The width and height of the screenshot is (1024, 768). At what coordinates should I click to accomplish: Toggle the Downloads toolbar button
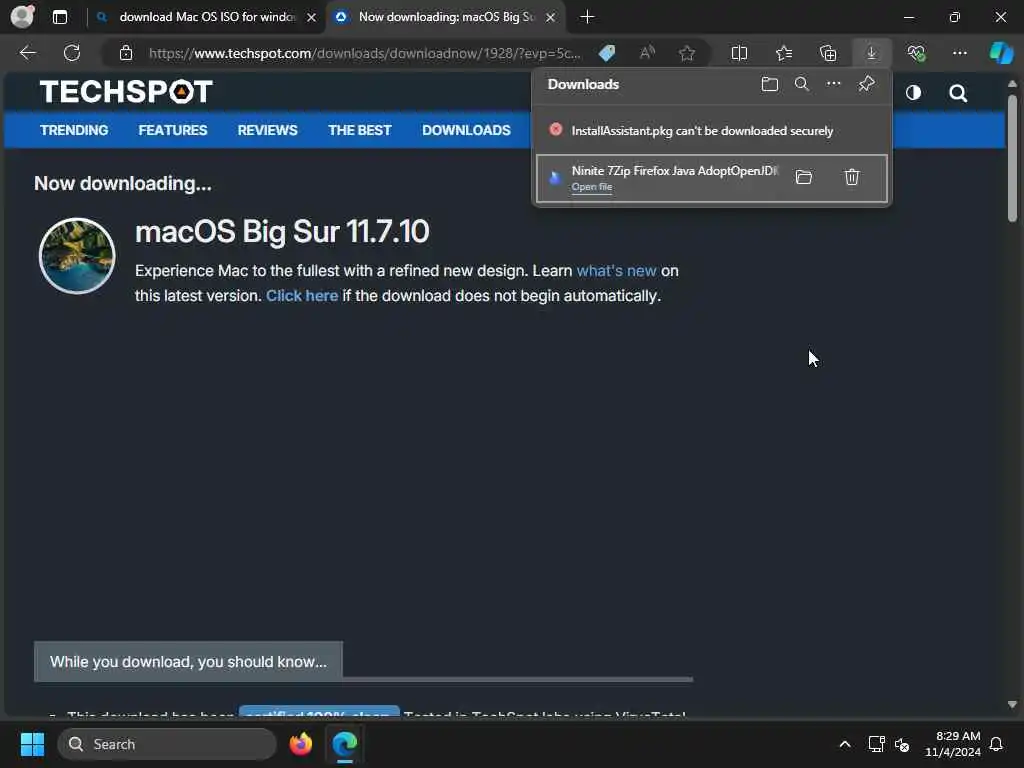[x=872, y=53]
